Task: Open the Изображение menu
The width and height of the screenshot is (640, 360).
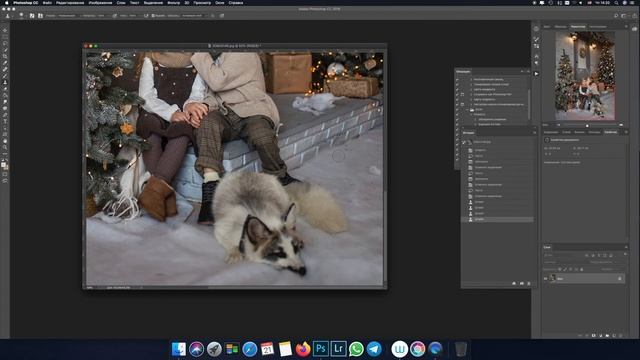Action: (x=100, y=2)
